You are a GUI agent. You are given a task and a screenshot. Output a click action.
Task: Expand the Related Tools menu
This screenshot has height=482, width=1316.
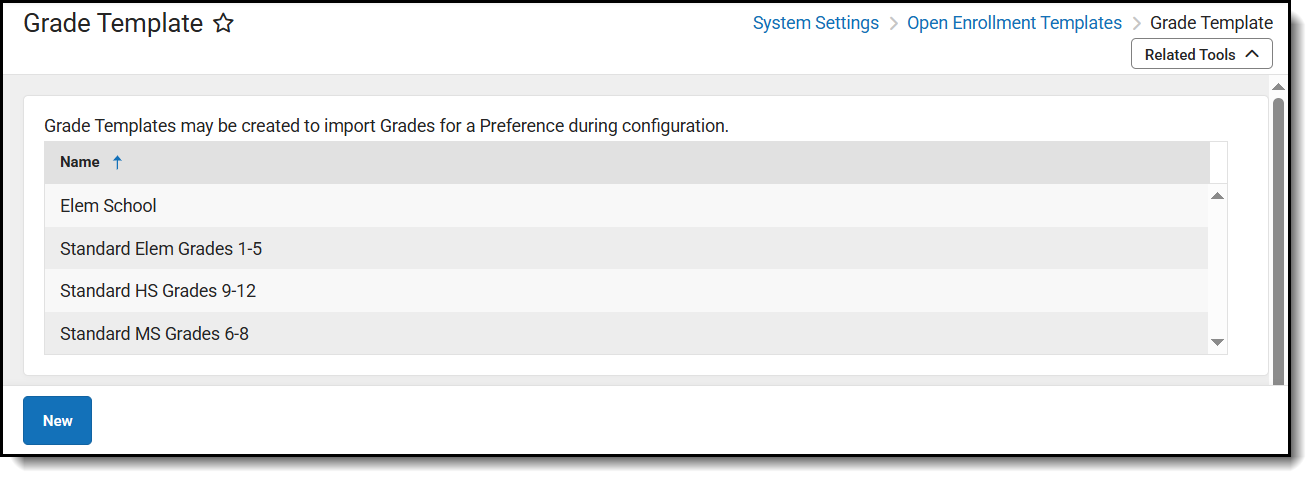tap(1201, 55)
